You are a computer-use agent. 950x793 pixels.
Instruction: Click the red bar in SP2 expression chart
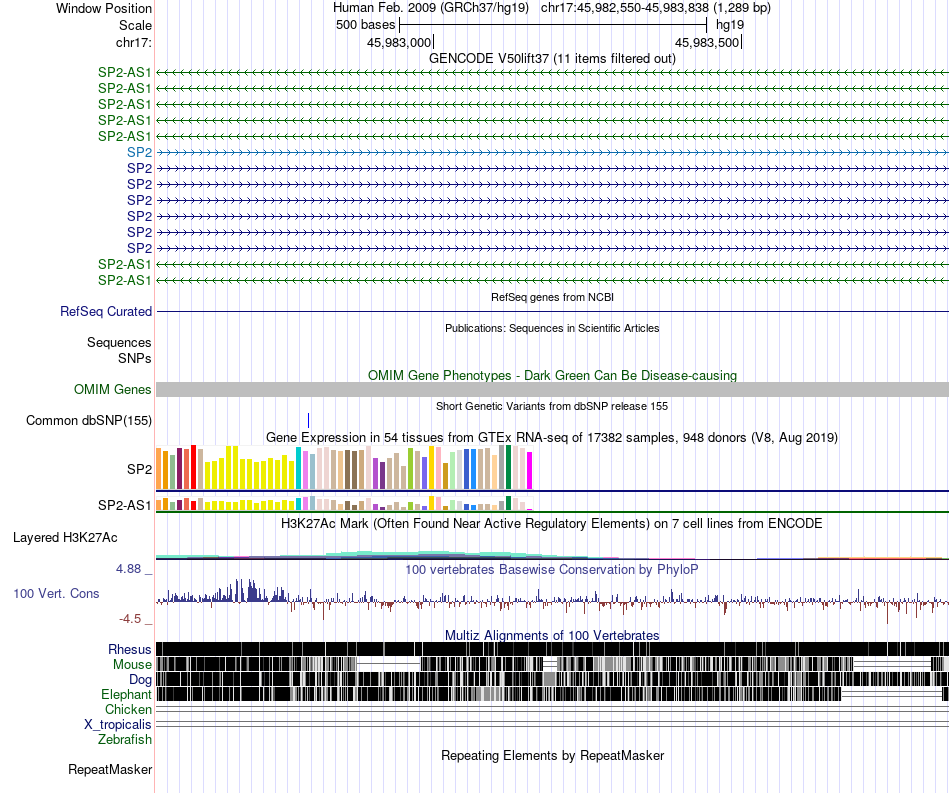(193, 467)
